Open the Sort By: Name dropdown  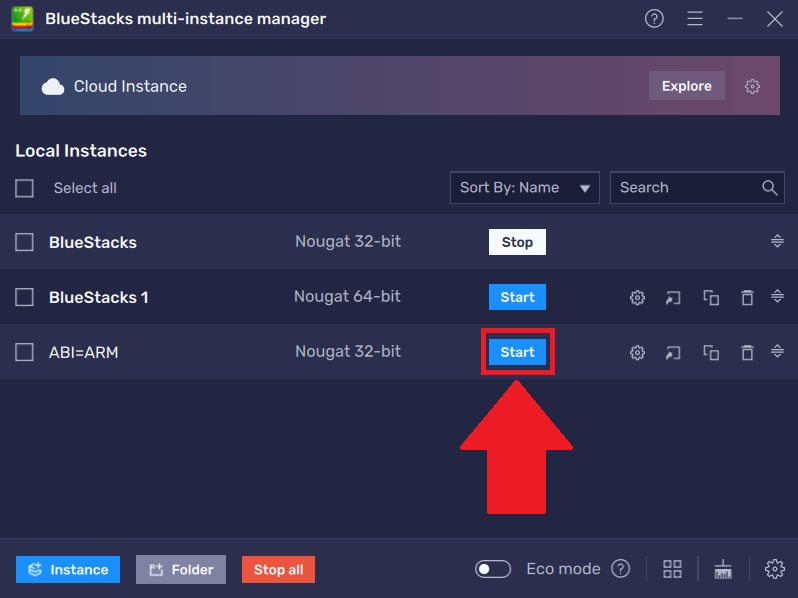524,187
